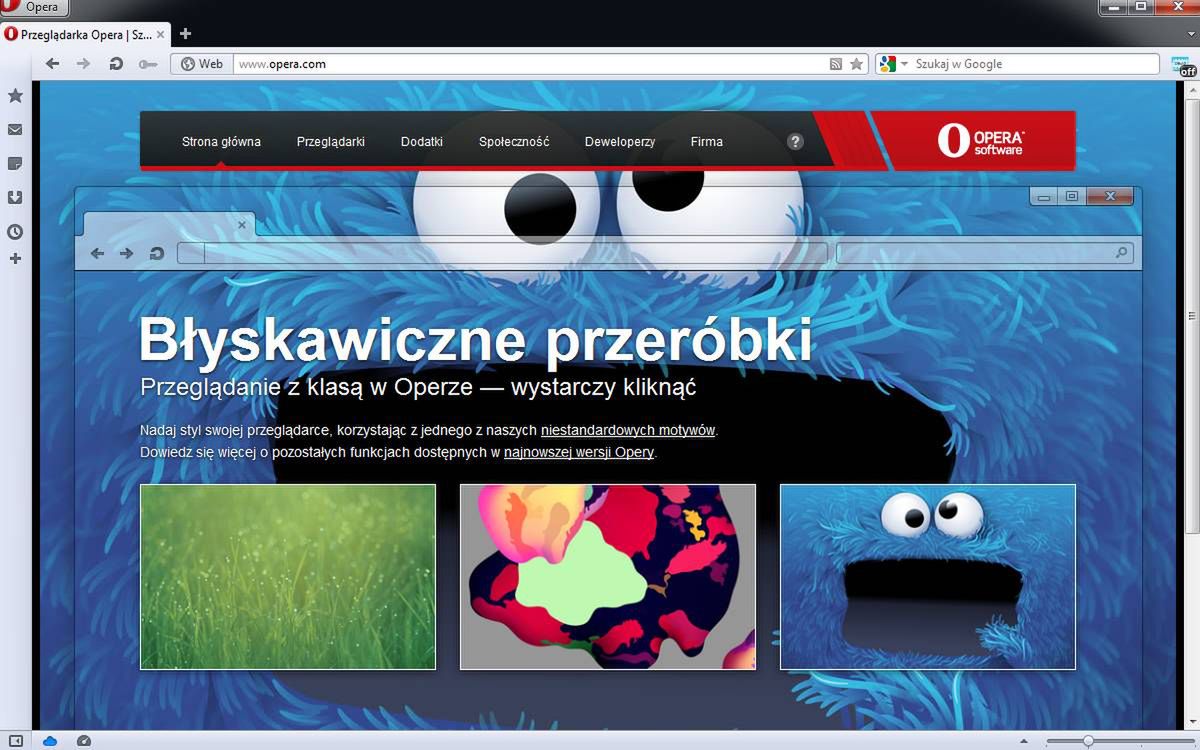
Task: Open a new tab with plus button
Action: coord(185,34)
